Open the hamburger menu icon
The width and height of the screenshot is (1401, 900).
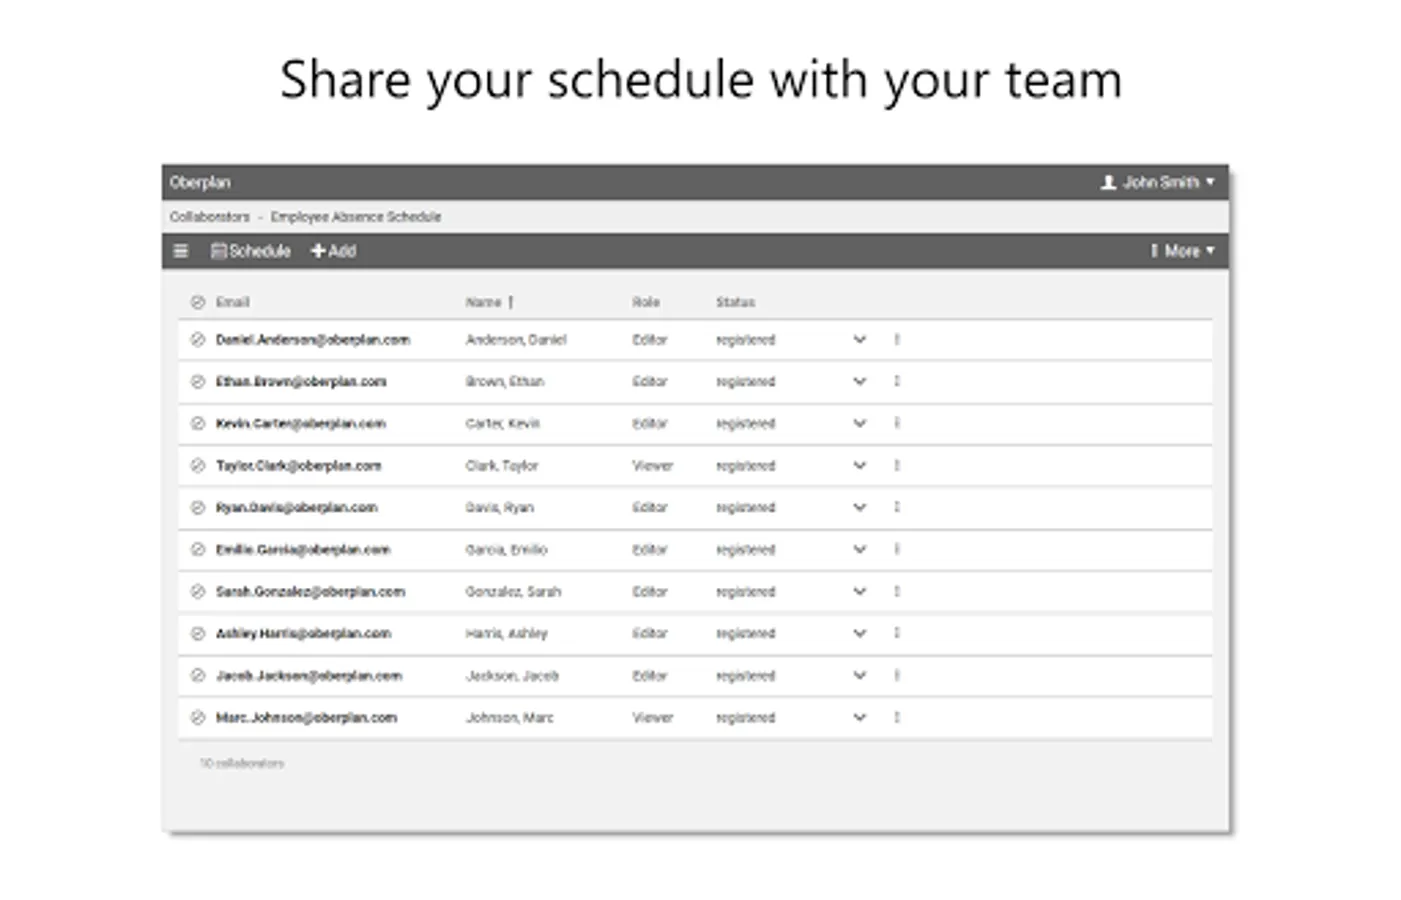[x=181, y=251]
